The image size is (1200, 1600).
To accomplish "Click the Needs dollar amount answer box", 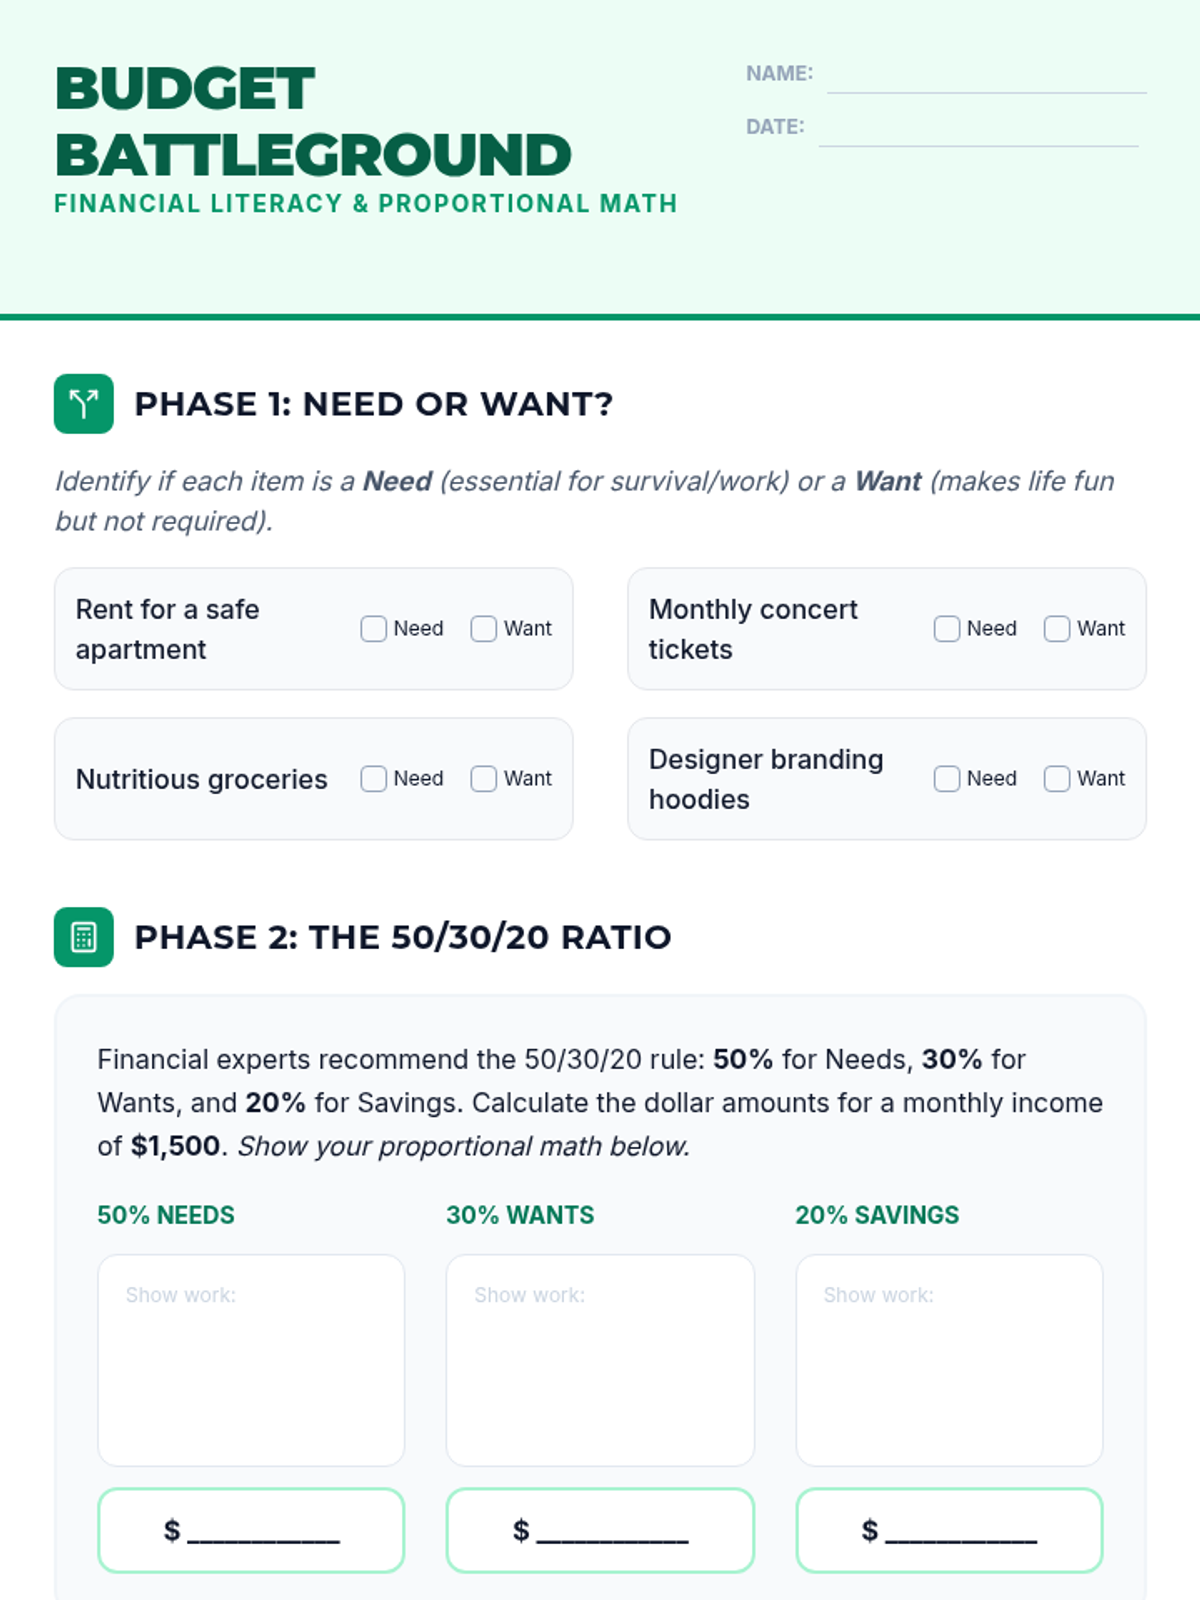I will [251, 1530].
